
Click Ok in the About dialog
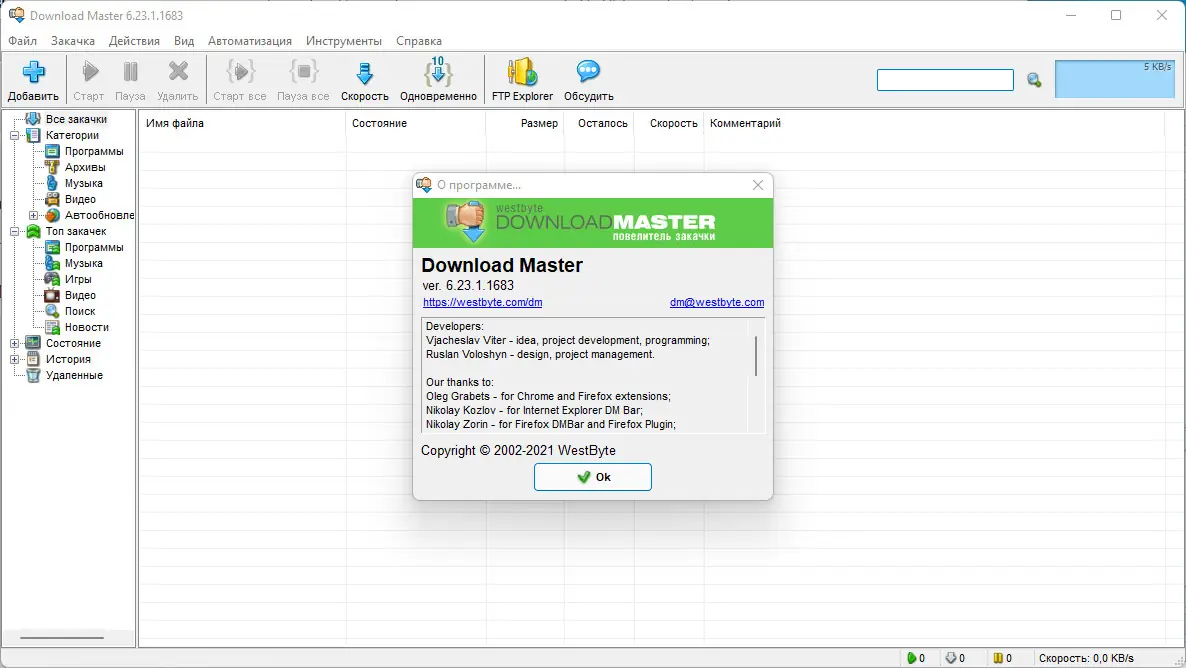pyautogui.click(x=592, y=477)
